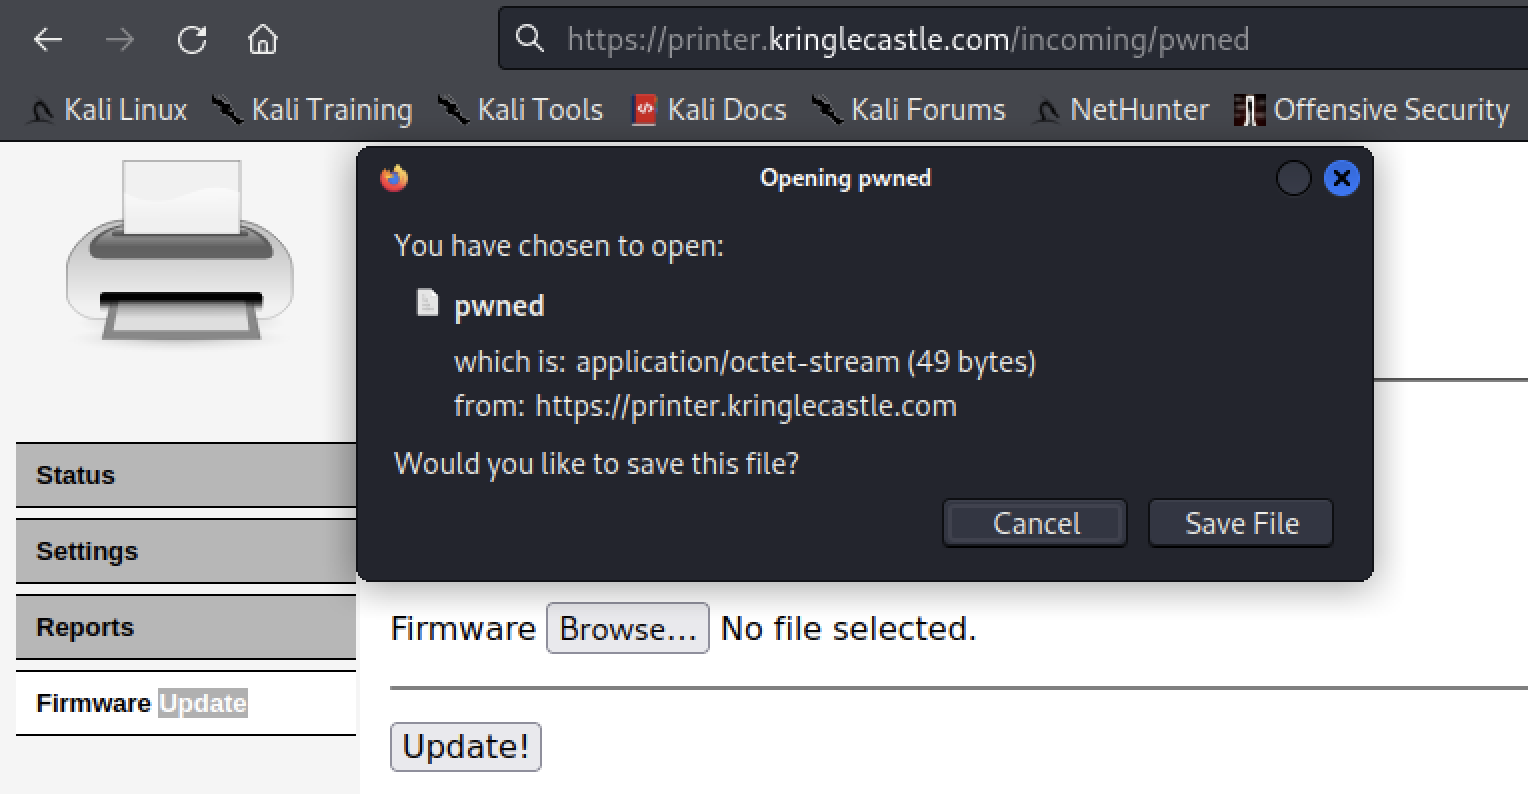Open the Status menu item
This screenshot has height=794, width=1528.
click(x=186, y=475)
